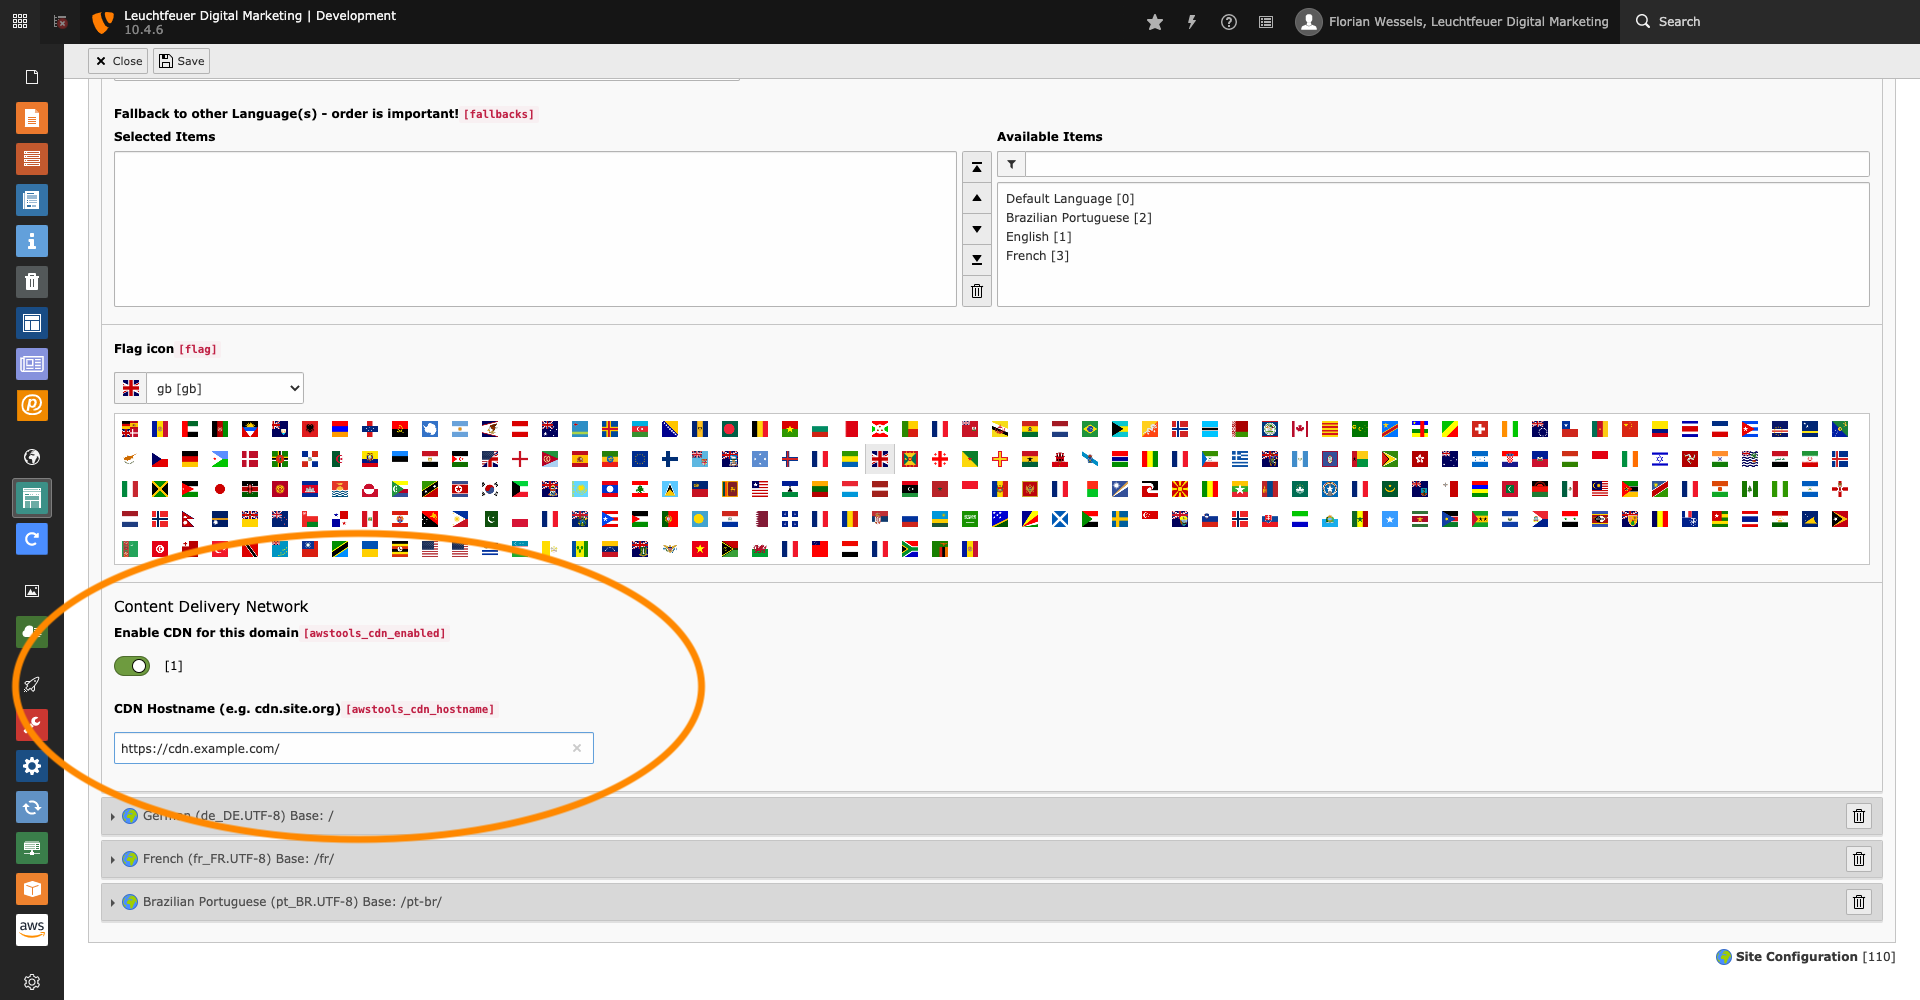Click the Close button

pos(117,61)
